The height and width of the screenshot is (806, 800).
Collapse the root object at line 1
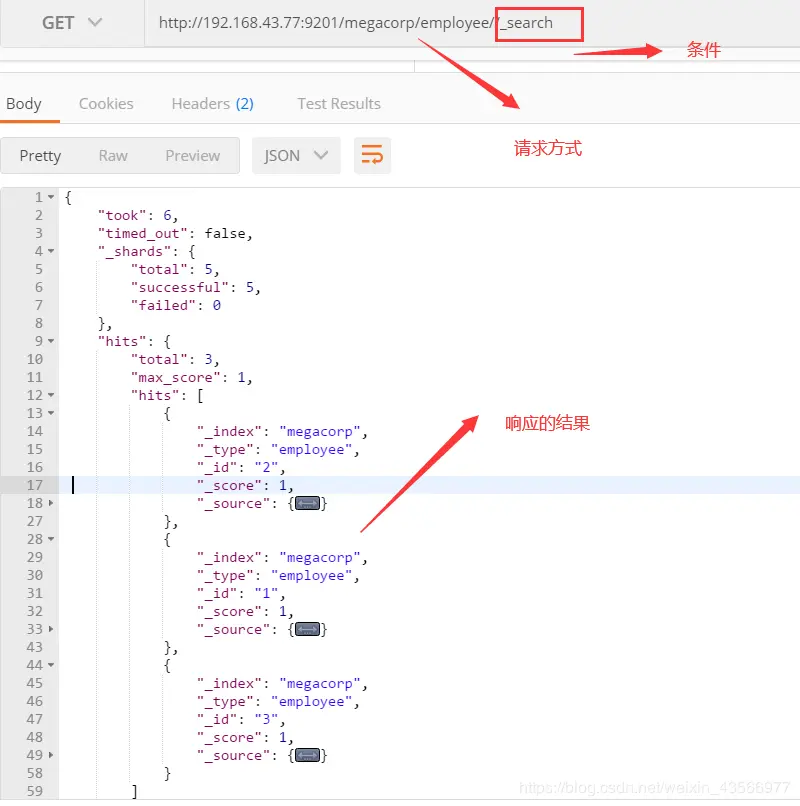pyautogui.click(x=51, y=197)
